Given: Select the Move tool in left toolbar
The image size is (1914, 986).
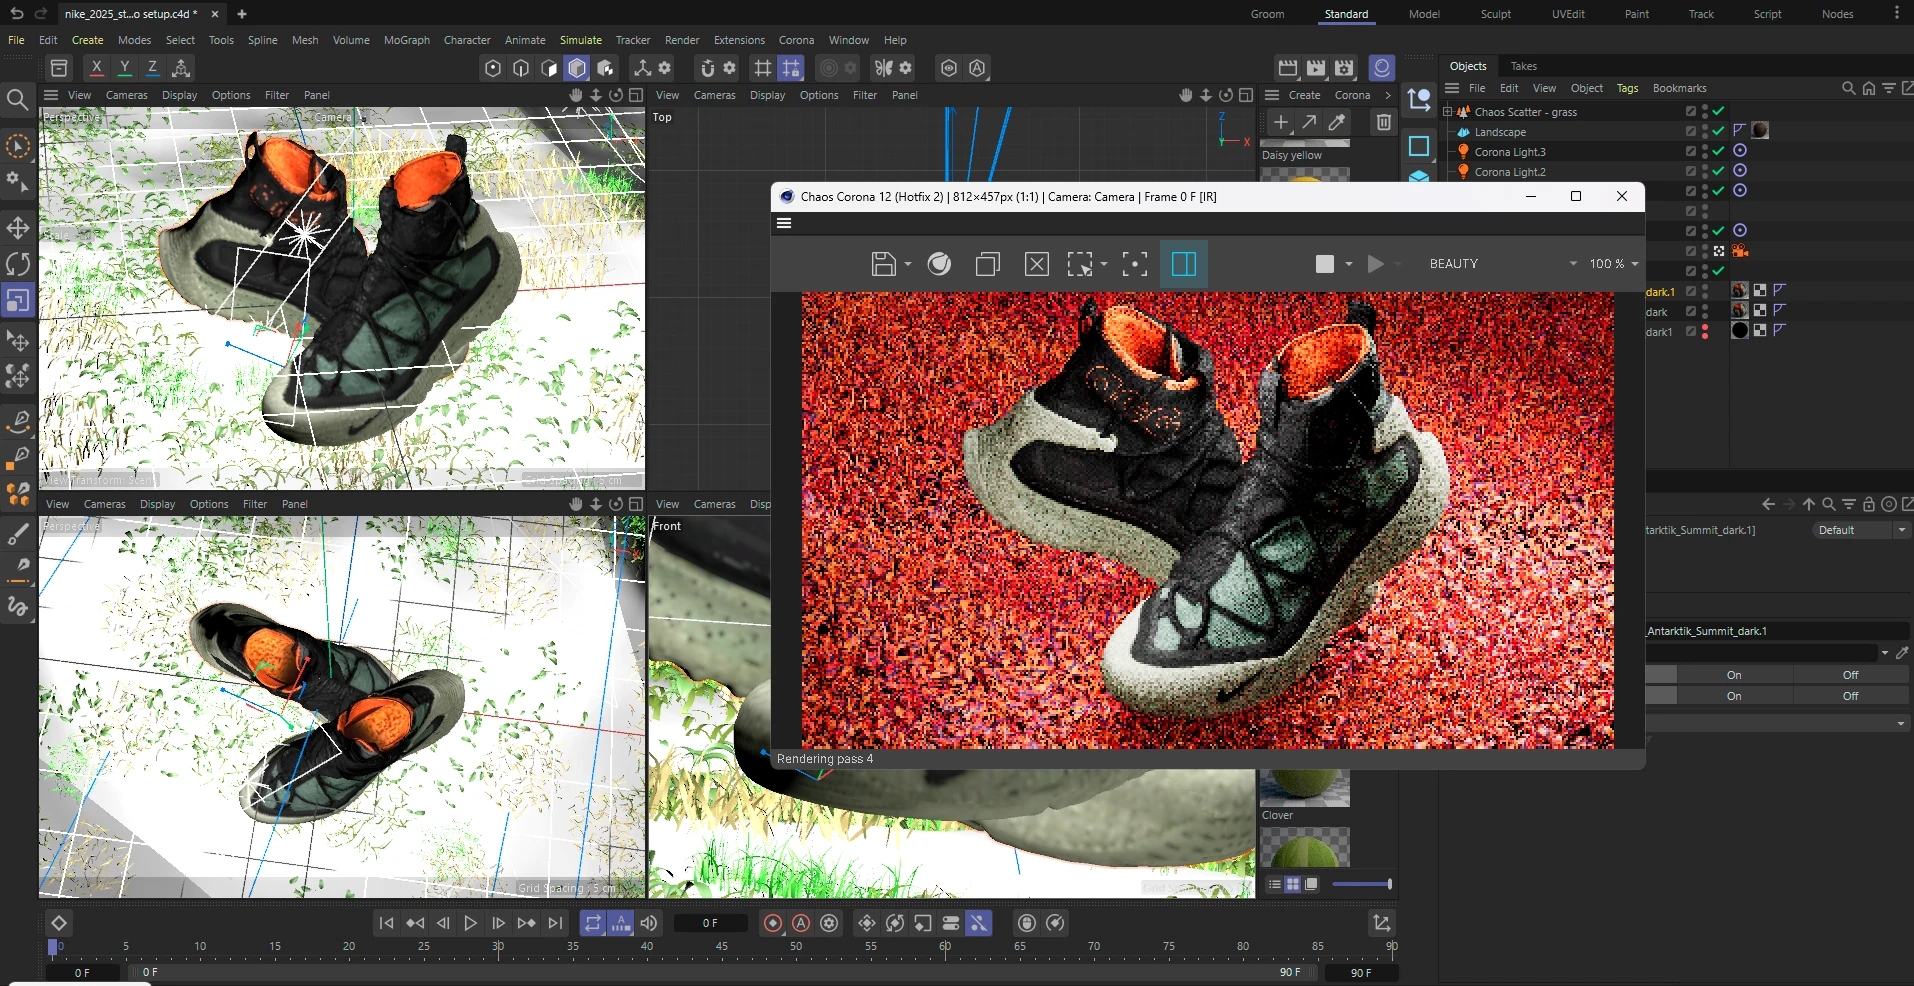Looking at the screenshot, I should click(x=18, y=228).
